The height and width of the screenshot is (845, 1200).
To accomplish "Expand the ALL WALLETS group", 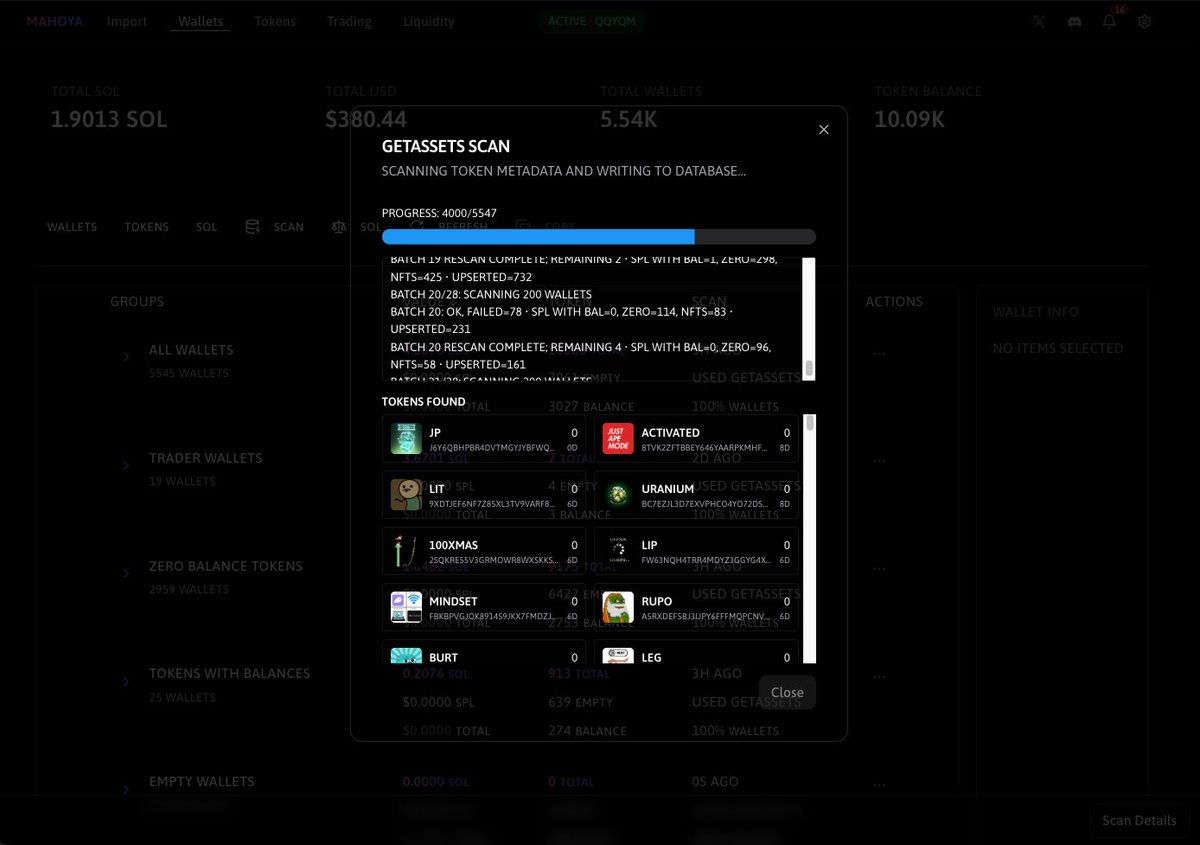I will 126,357.
